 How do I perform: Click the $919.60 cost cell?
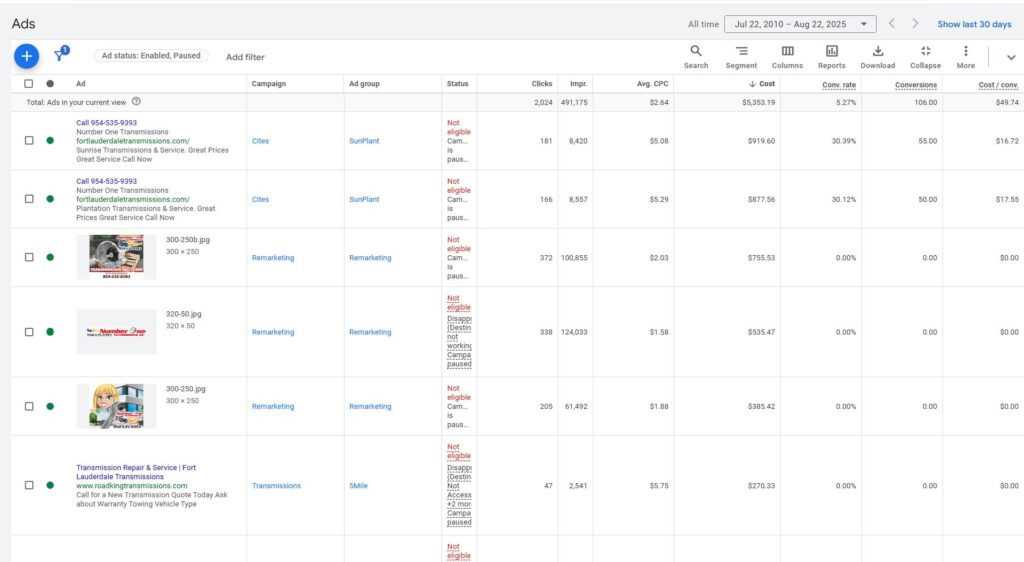pos(761,141)
